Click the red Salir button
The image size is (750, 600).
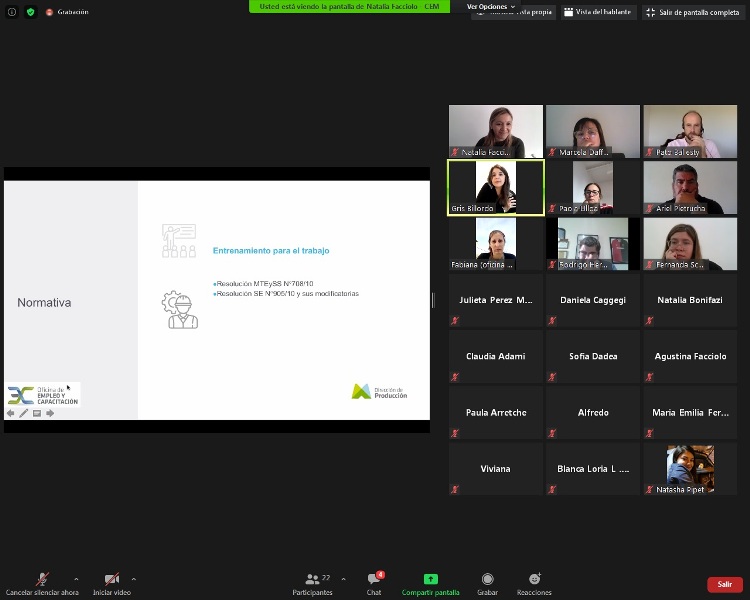tap(724, 584)
